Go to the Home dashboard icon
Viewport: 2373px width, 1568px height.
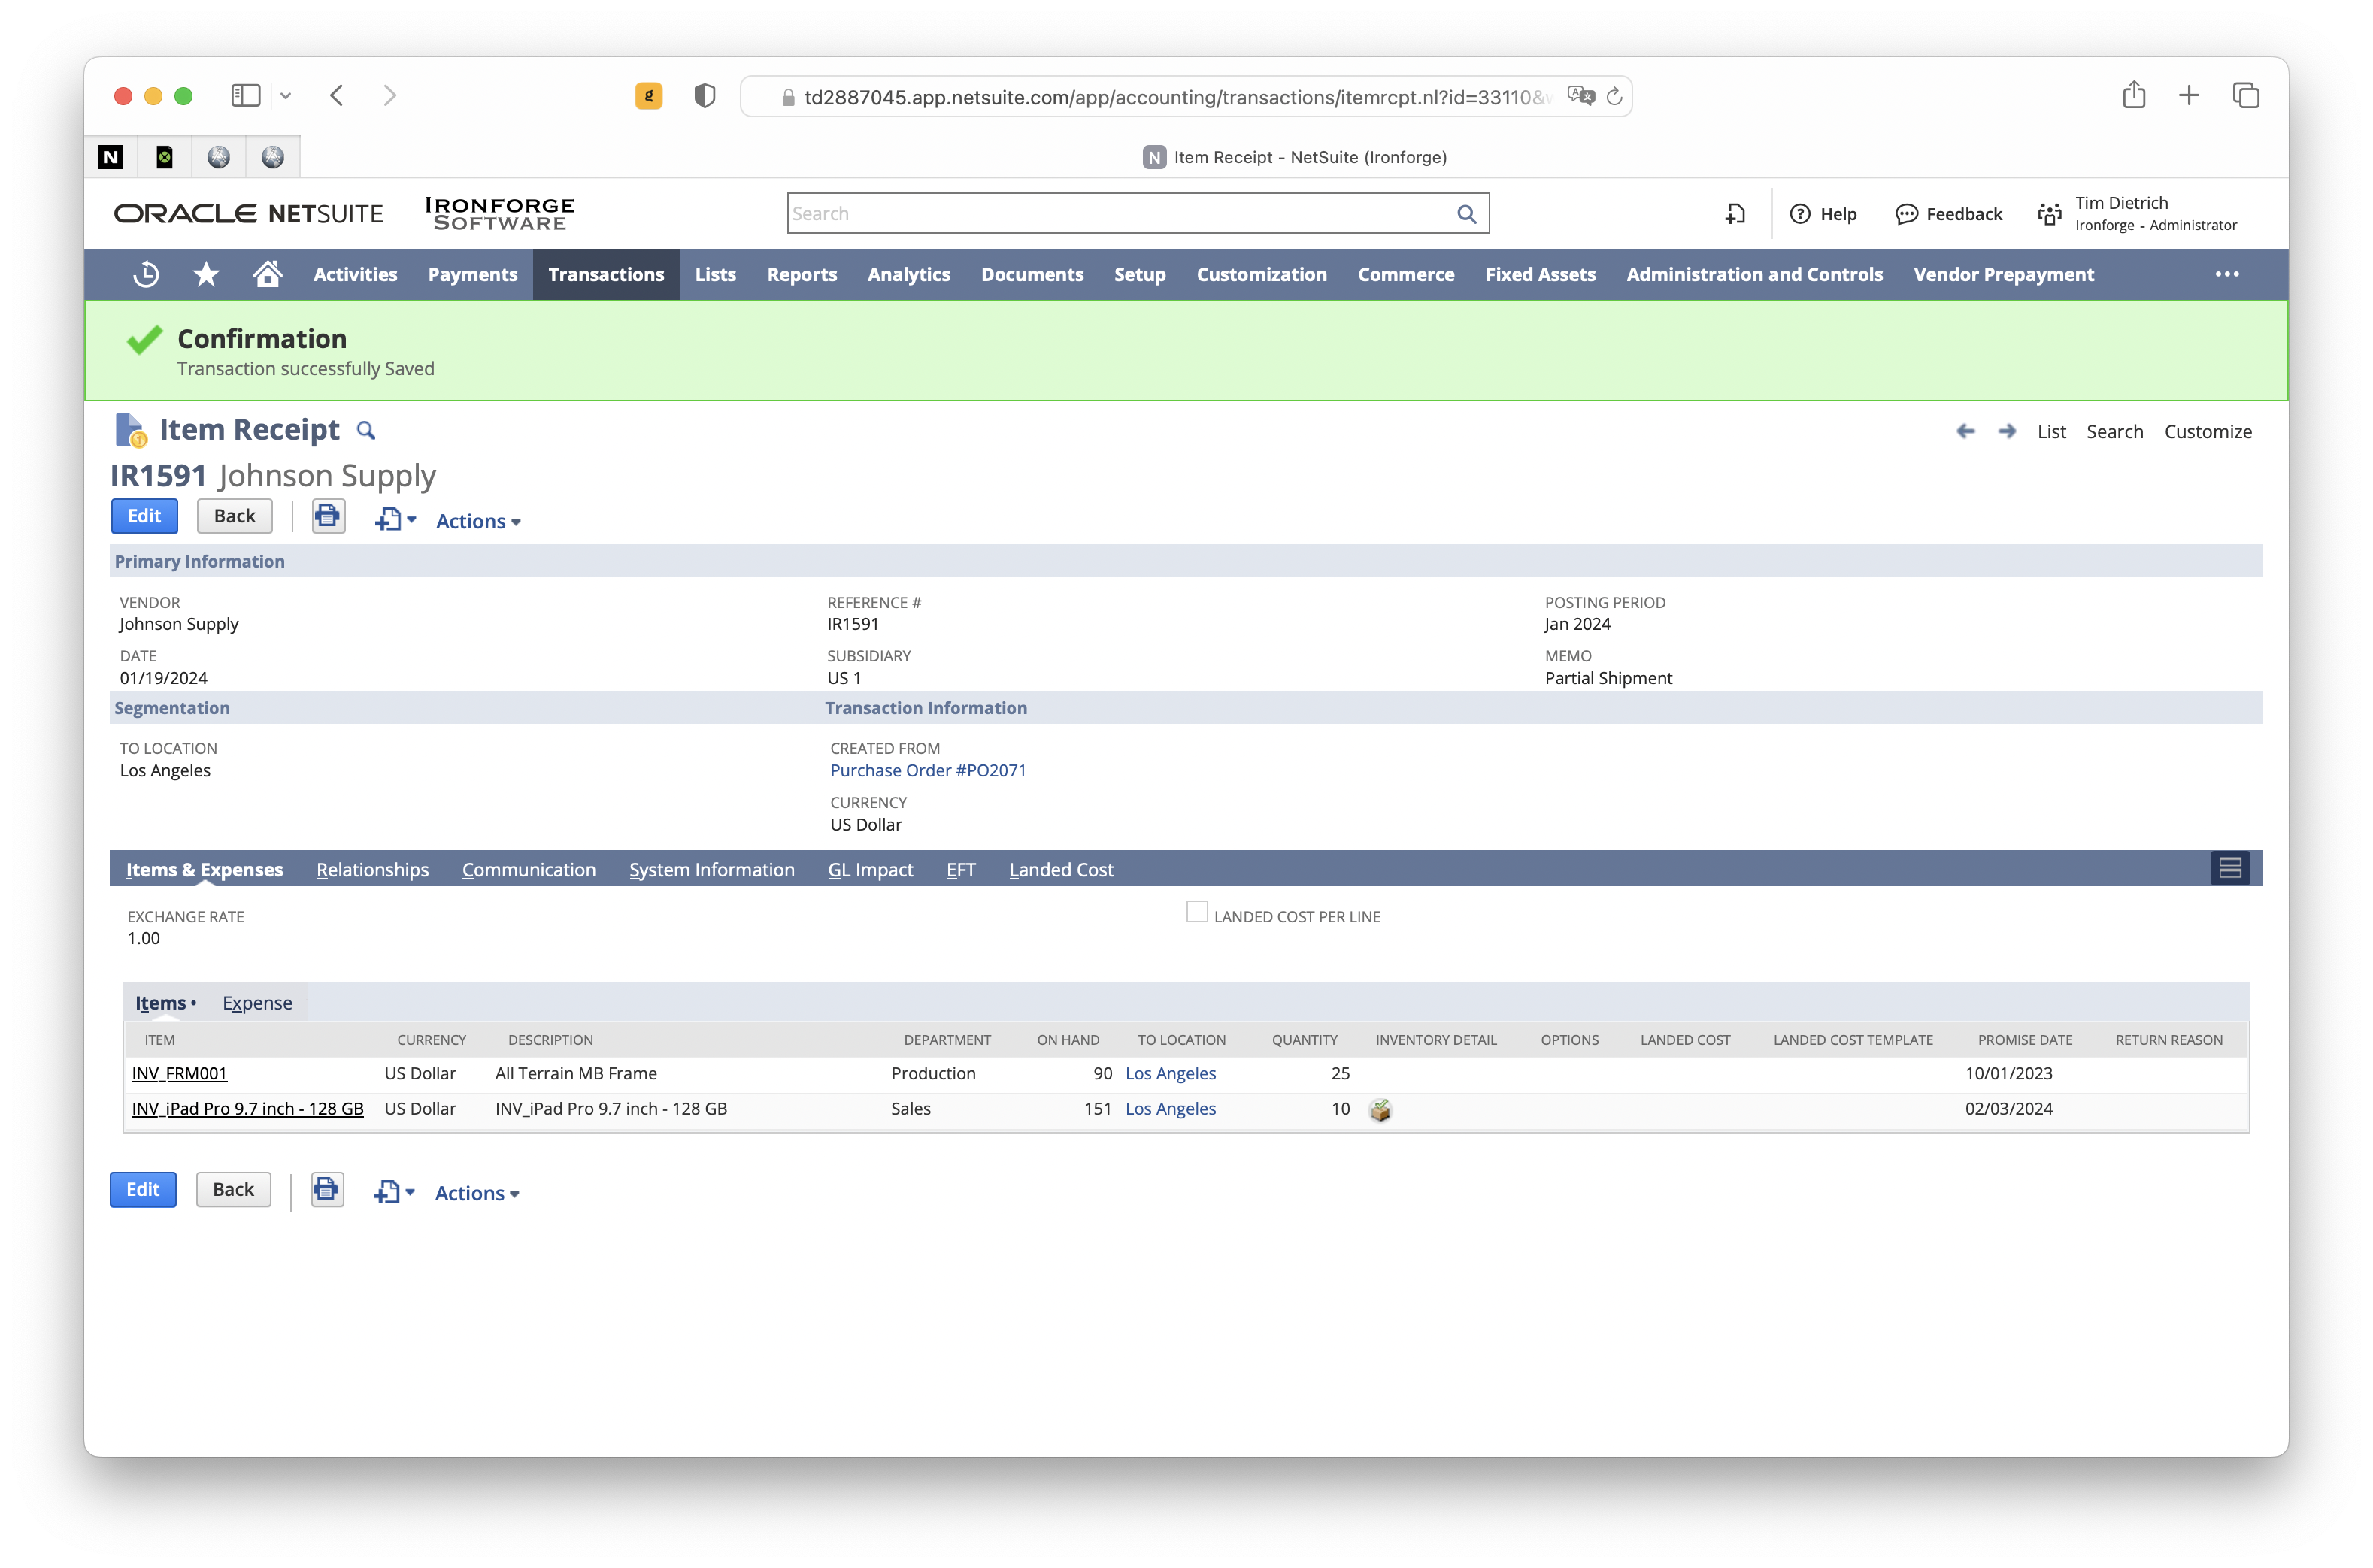pyautogui.click(x=267, y=273)
